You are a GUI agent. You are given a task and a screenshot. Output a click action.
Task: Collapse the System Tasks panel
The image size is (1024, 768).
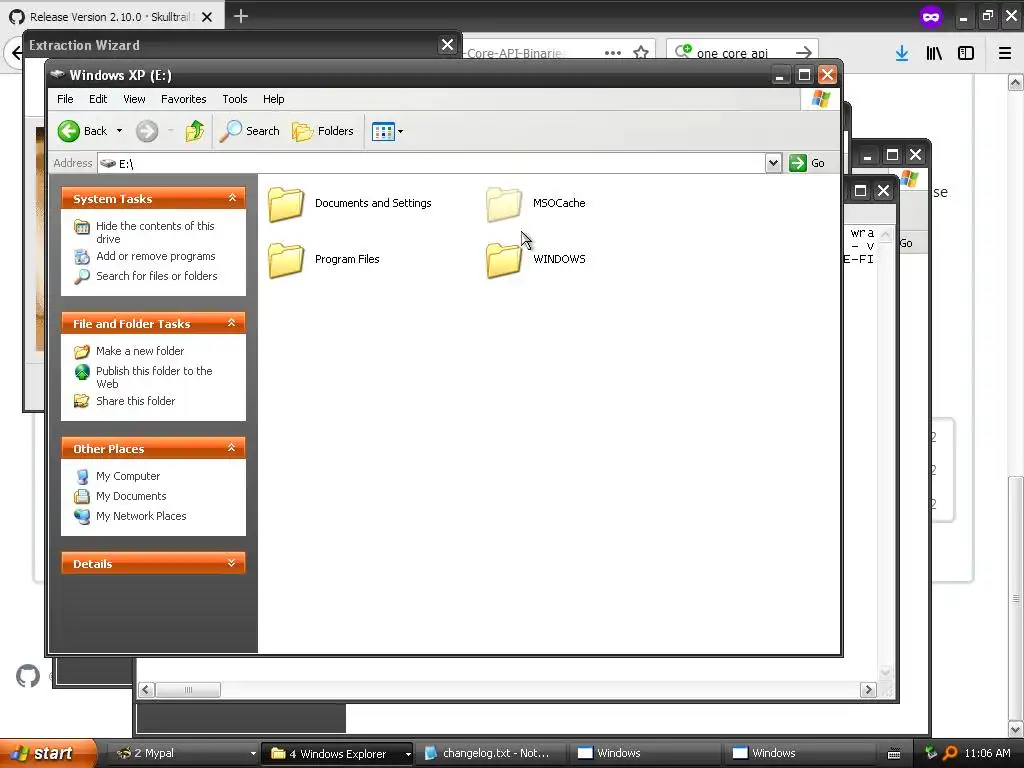(232, 198)
